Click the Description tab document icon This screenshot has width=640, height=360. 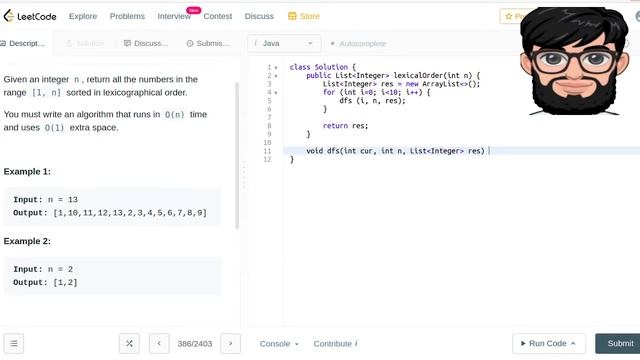click(x=3, y=43)
